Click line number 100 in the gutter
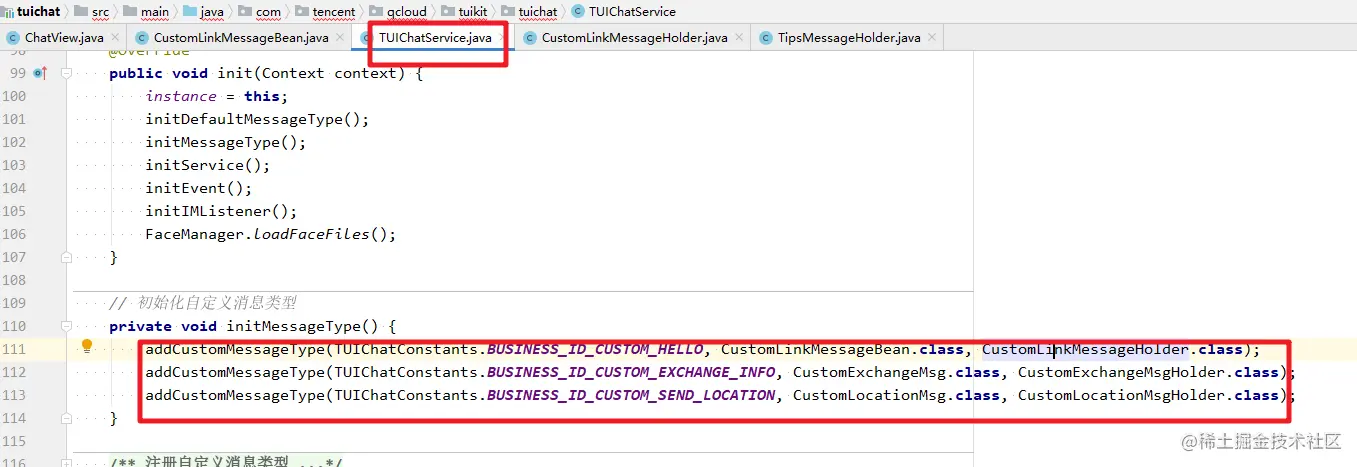 [14, 96]
